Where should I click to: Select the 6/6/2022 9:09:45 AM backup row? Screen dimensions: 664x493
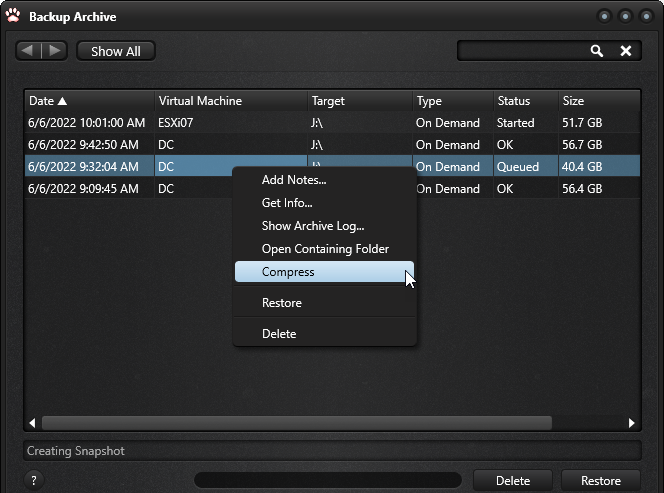[x=332, y=188]
